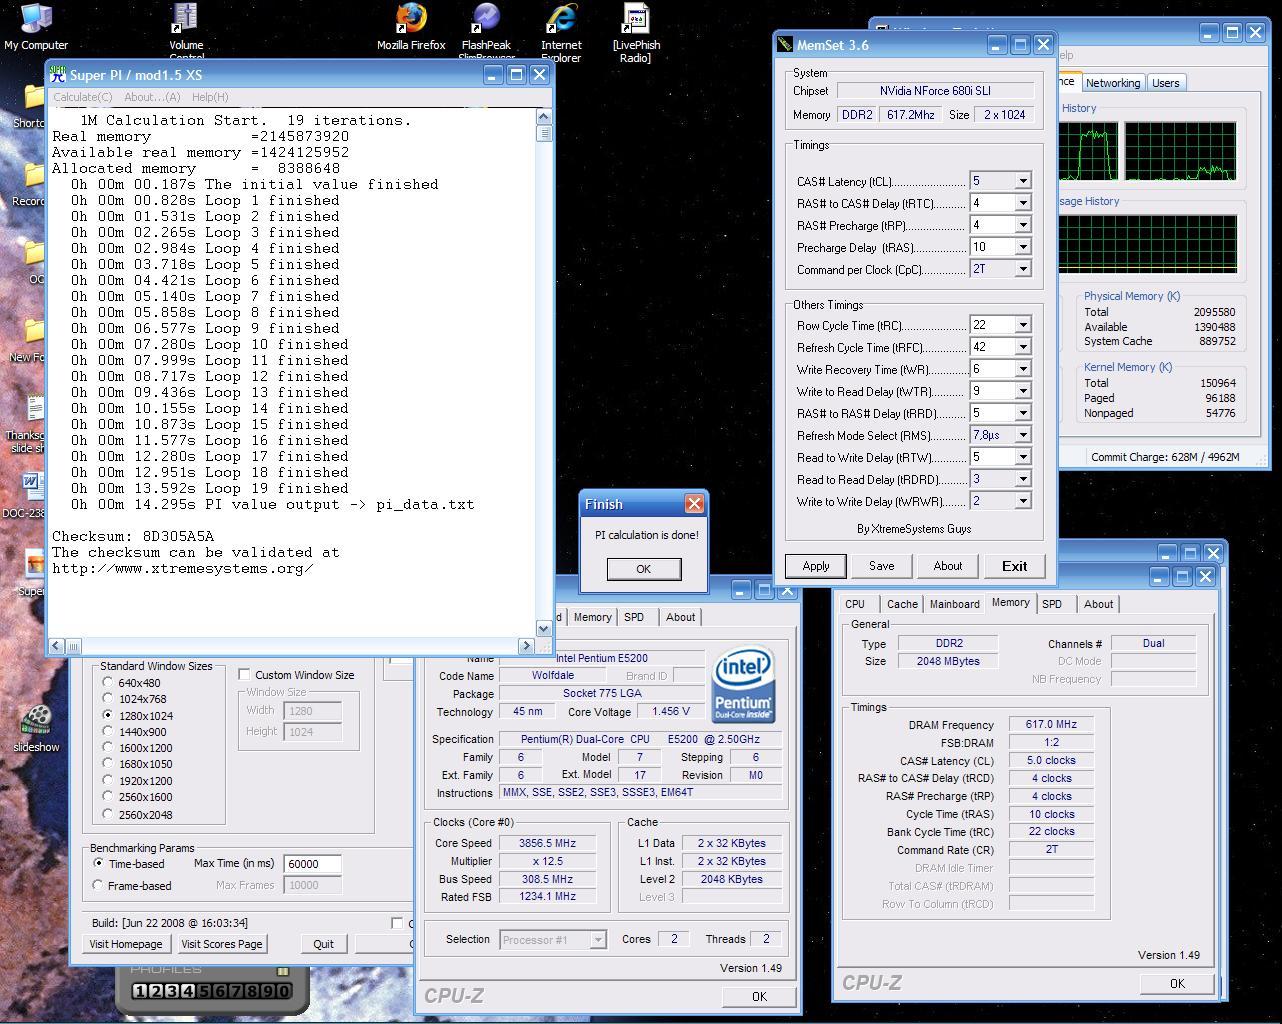Open SPD tab in left CPU-Z window
Viewport: 1282px width, 1024px height.
pos(634,617)
